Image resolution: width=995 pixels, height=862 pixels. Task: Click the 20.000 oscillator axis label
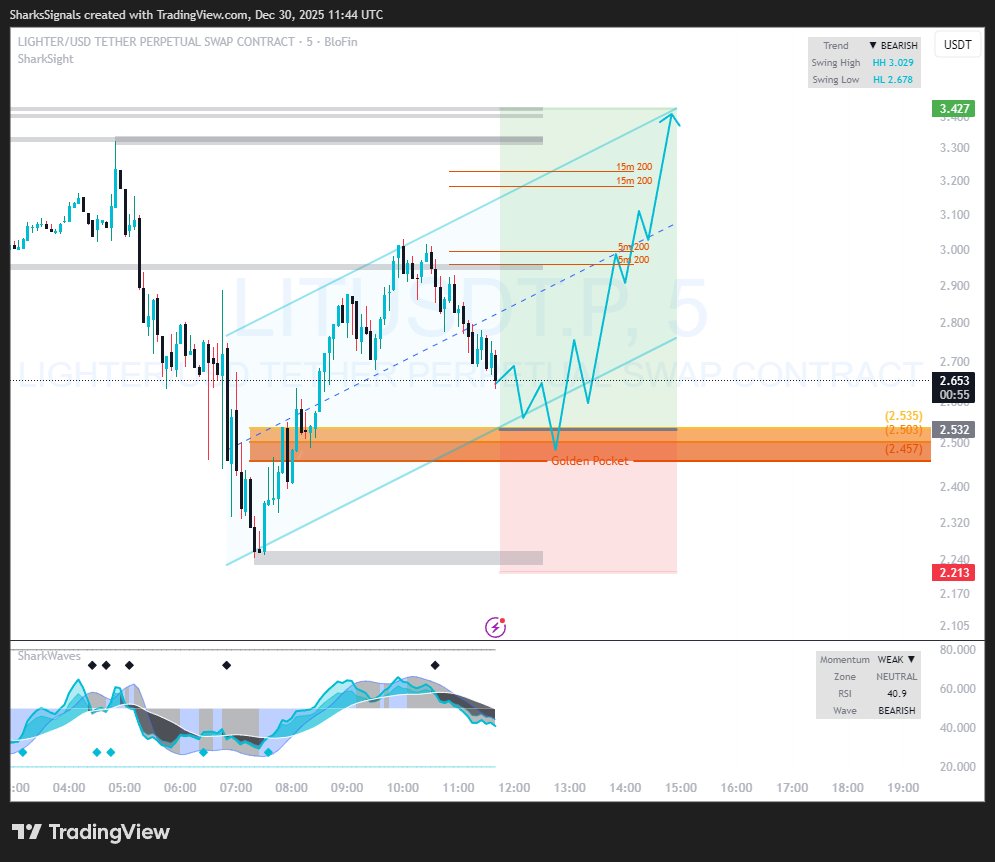coord(958,767)
